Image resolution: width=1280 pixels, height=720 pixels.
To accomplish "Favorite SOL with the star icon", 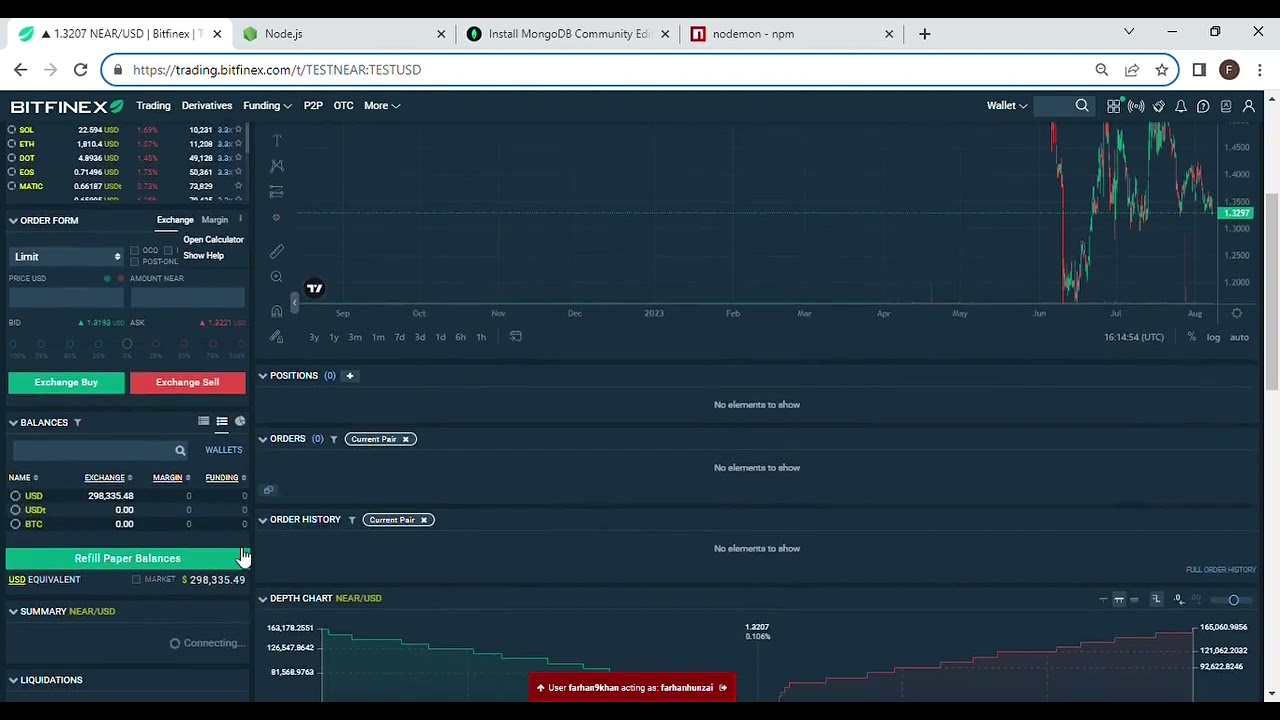I will [x=238, y=130].
